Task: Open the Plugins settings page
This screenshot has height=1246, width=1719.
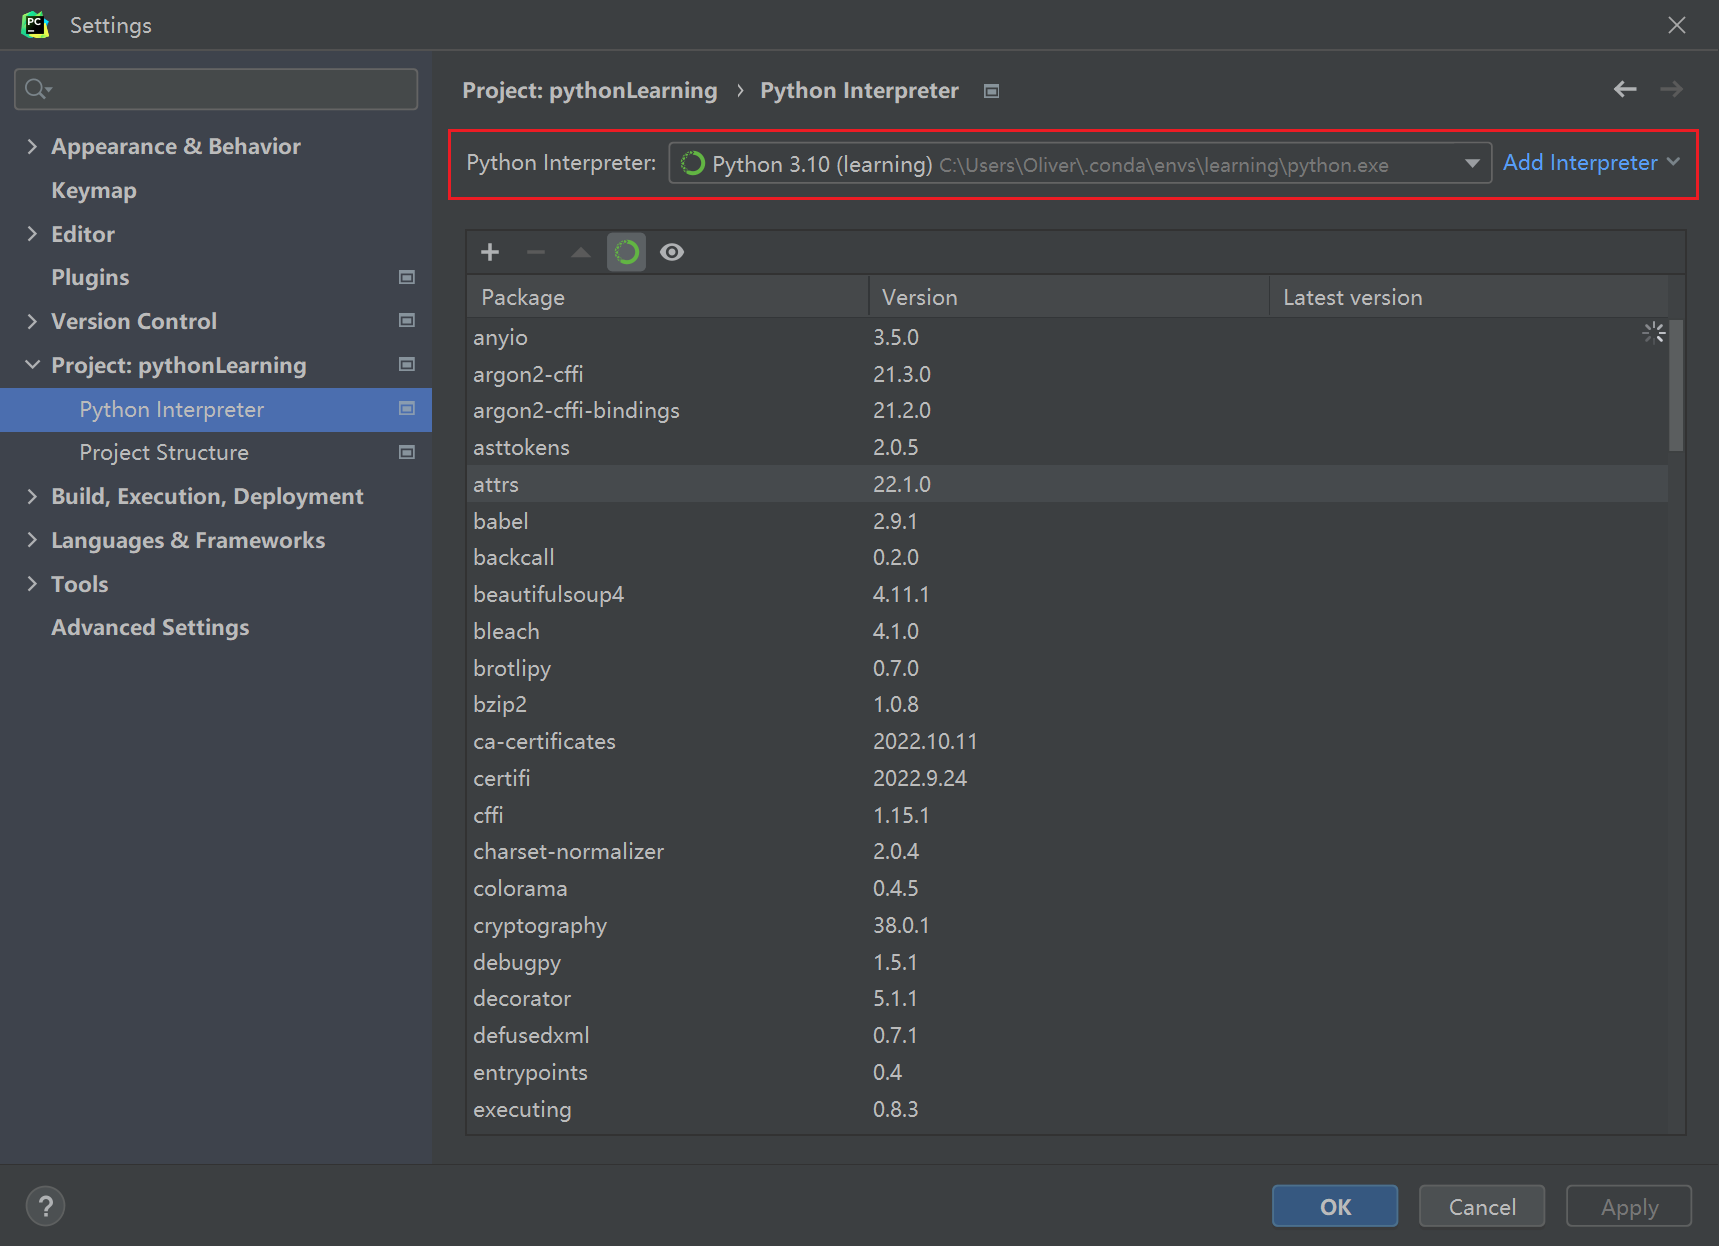Action: 90,277
